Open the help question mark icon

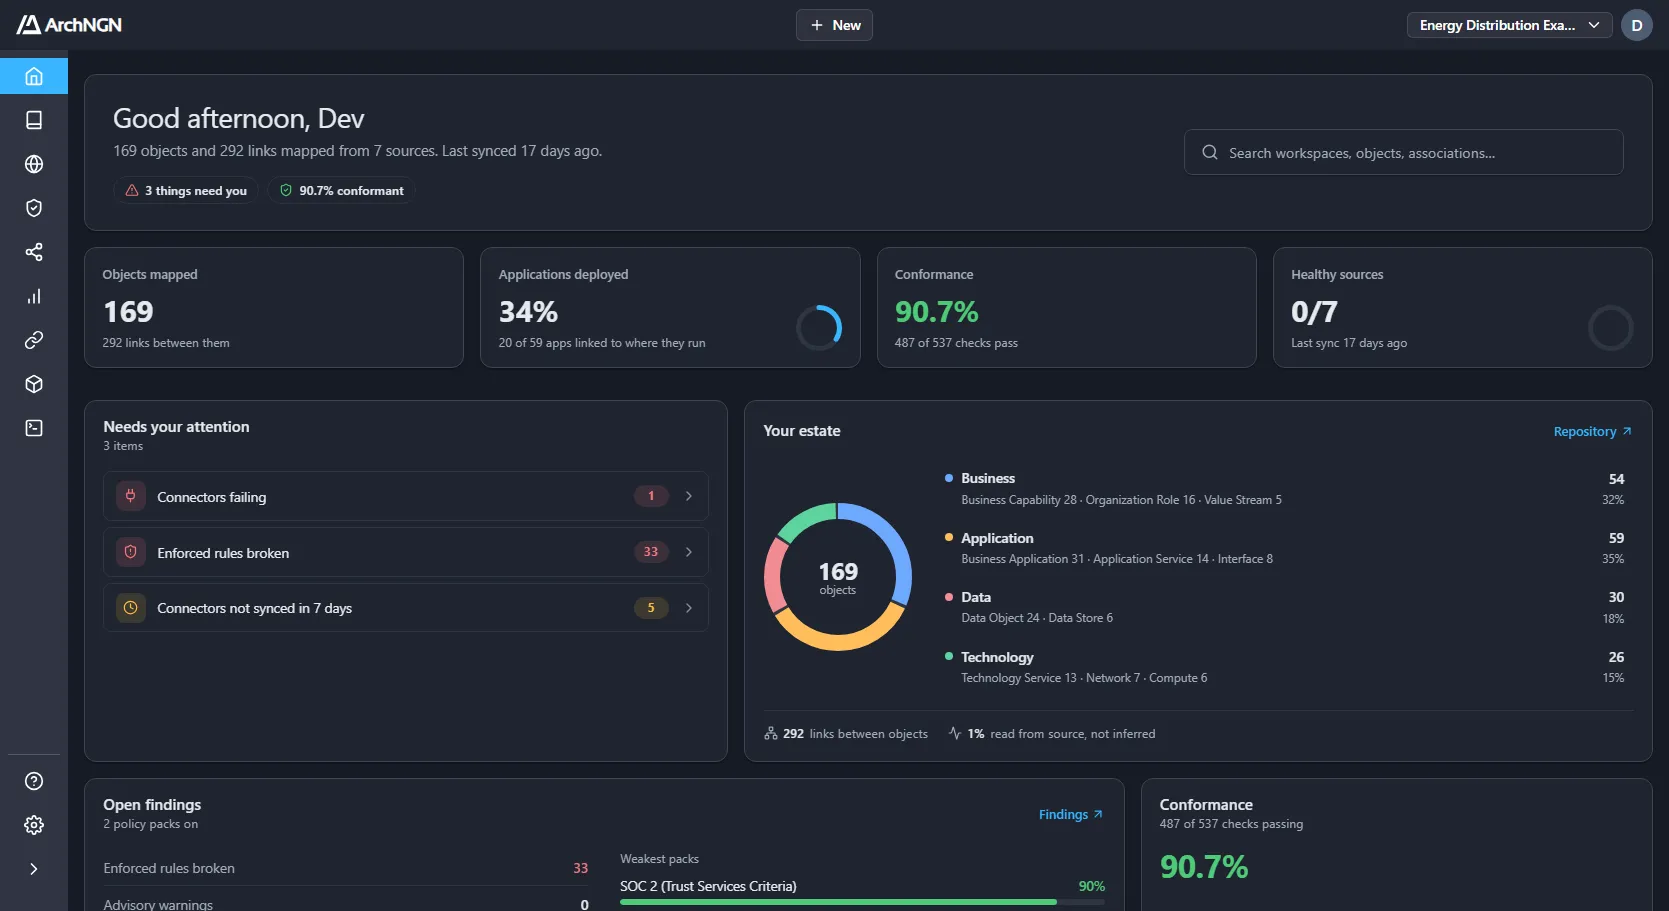pyautogui.click(x=34, y=781)
